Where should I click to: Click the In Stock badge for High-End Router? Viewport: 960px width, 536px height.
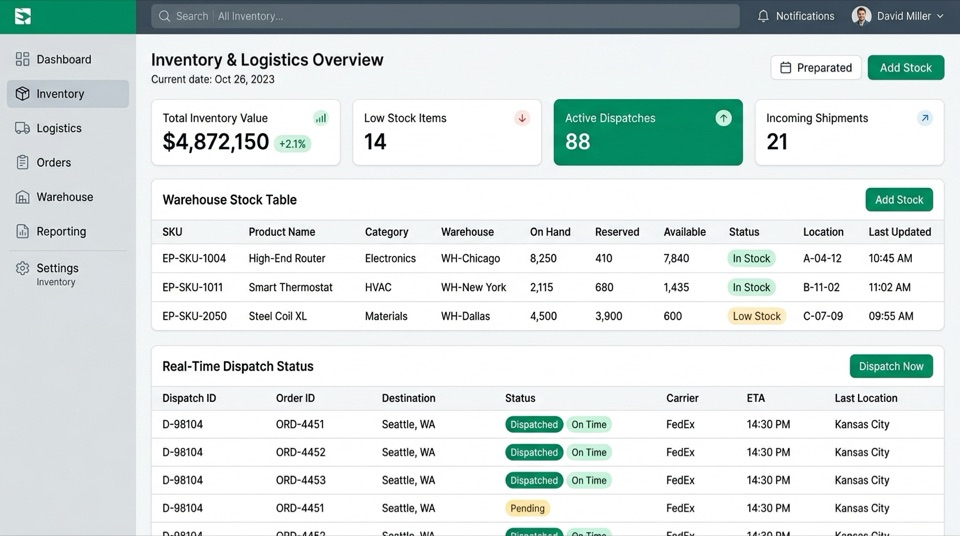click(751, 259)
